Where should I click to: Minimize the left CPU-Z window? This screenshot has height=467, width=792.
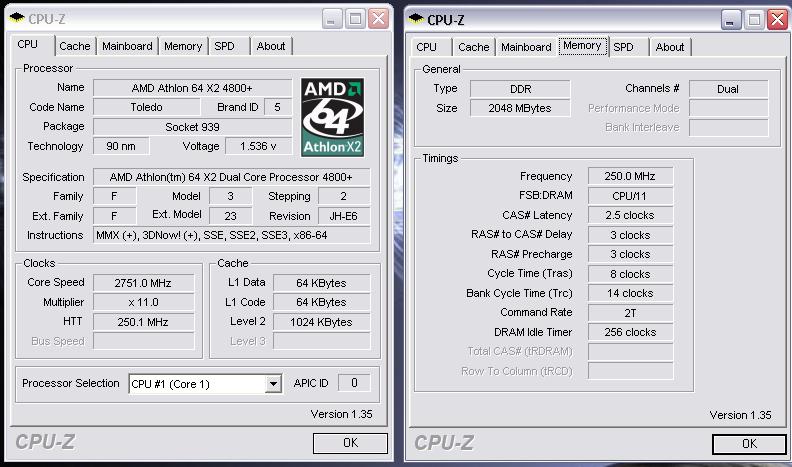click(332, 19)
